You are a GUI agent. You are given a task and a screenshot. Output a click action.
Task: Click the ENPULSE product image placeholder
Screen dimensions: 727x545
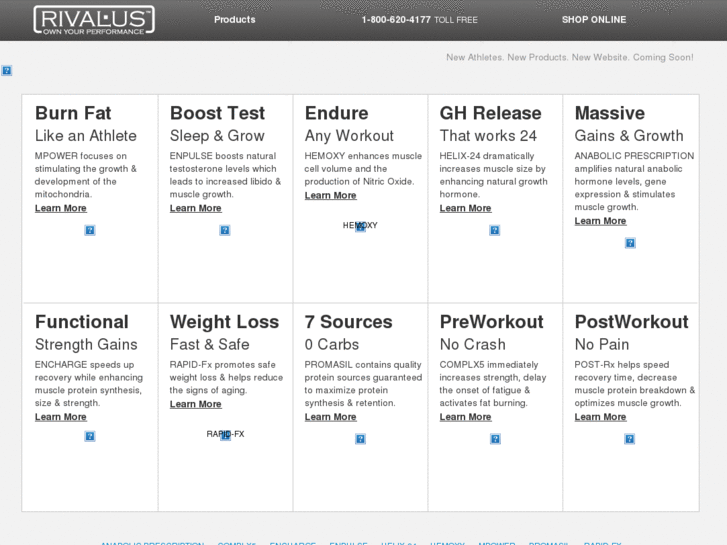tap(225, 230)
